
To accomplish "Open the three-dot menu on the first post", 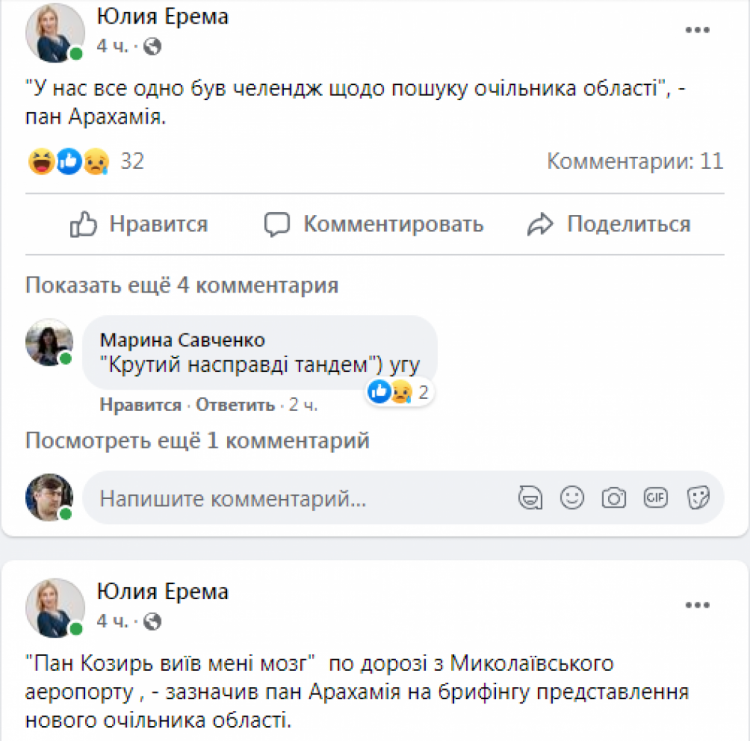I will tap(696, 30).
